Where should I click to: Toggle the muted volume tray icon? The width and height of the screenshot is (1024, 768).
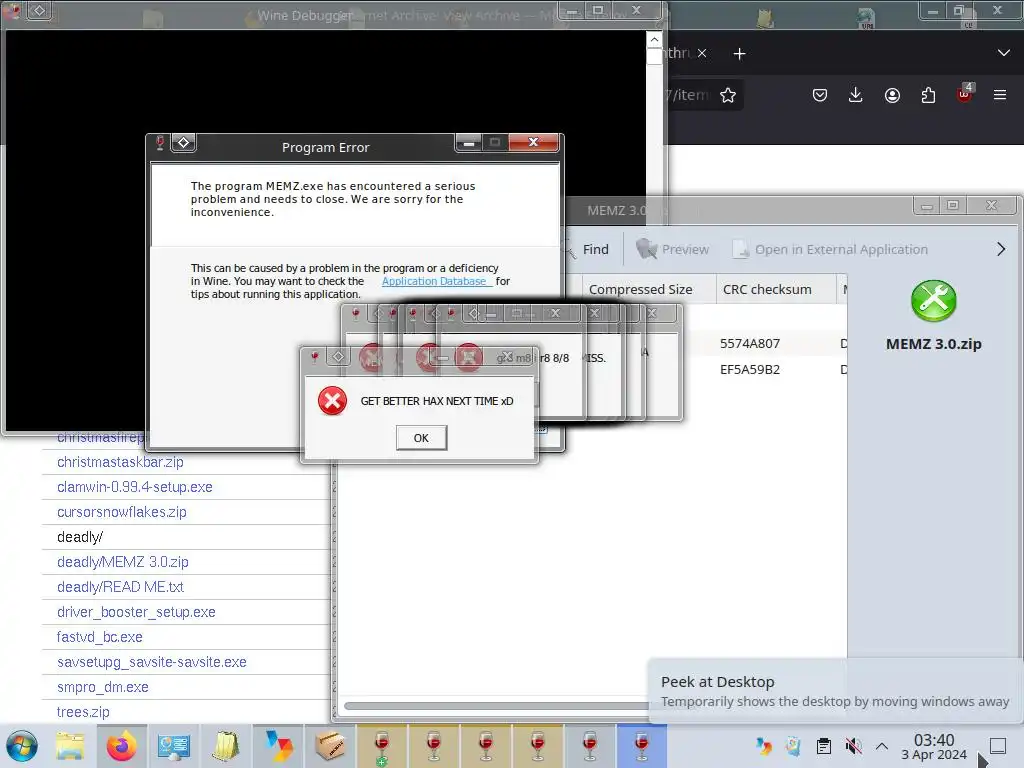click(853, 746)
